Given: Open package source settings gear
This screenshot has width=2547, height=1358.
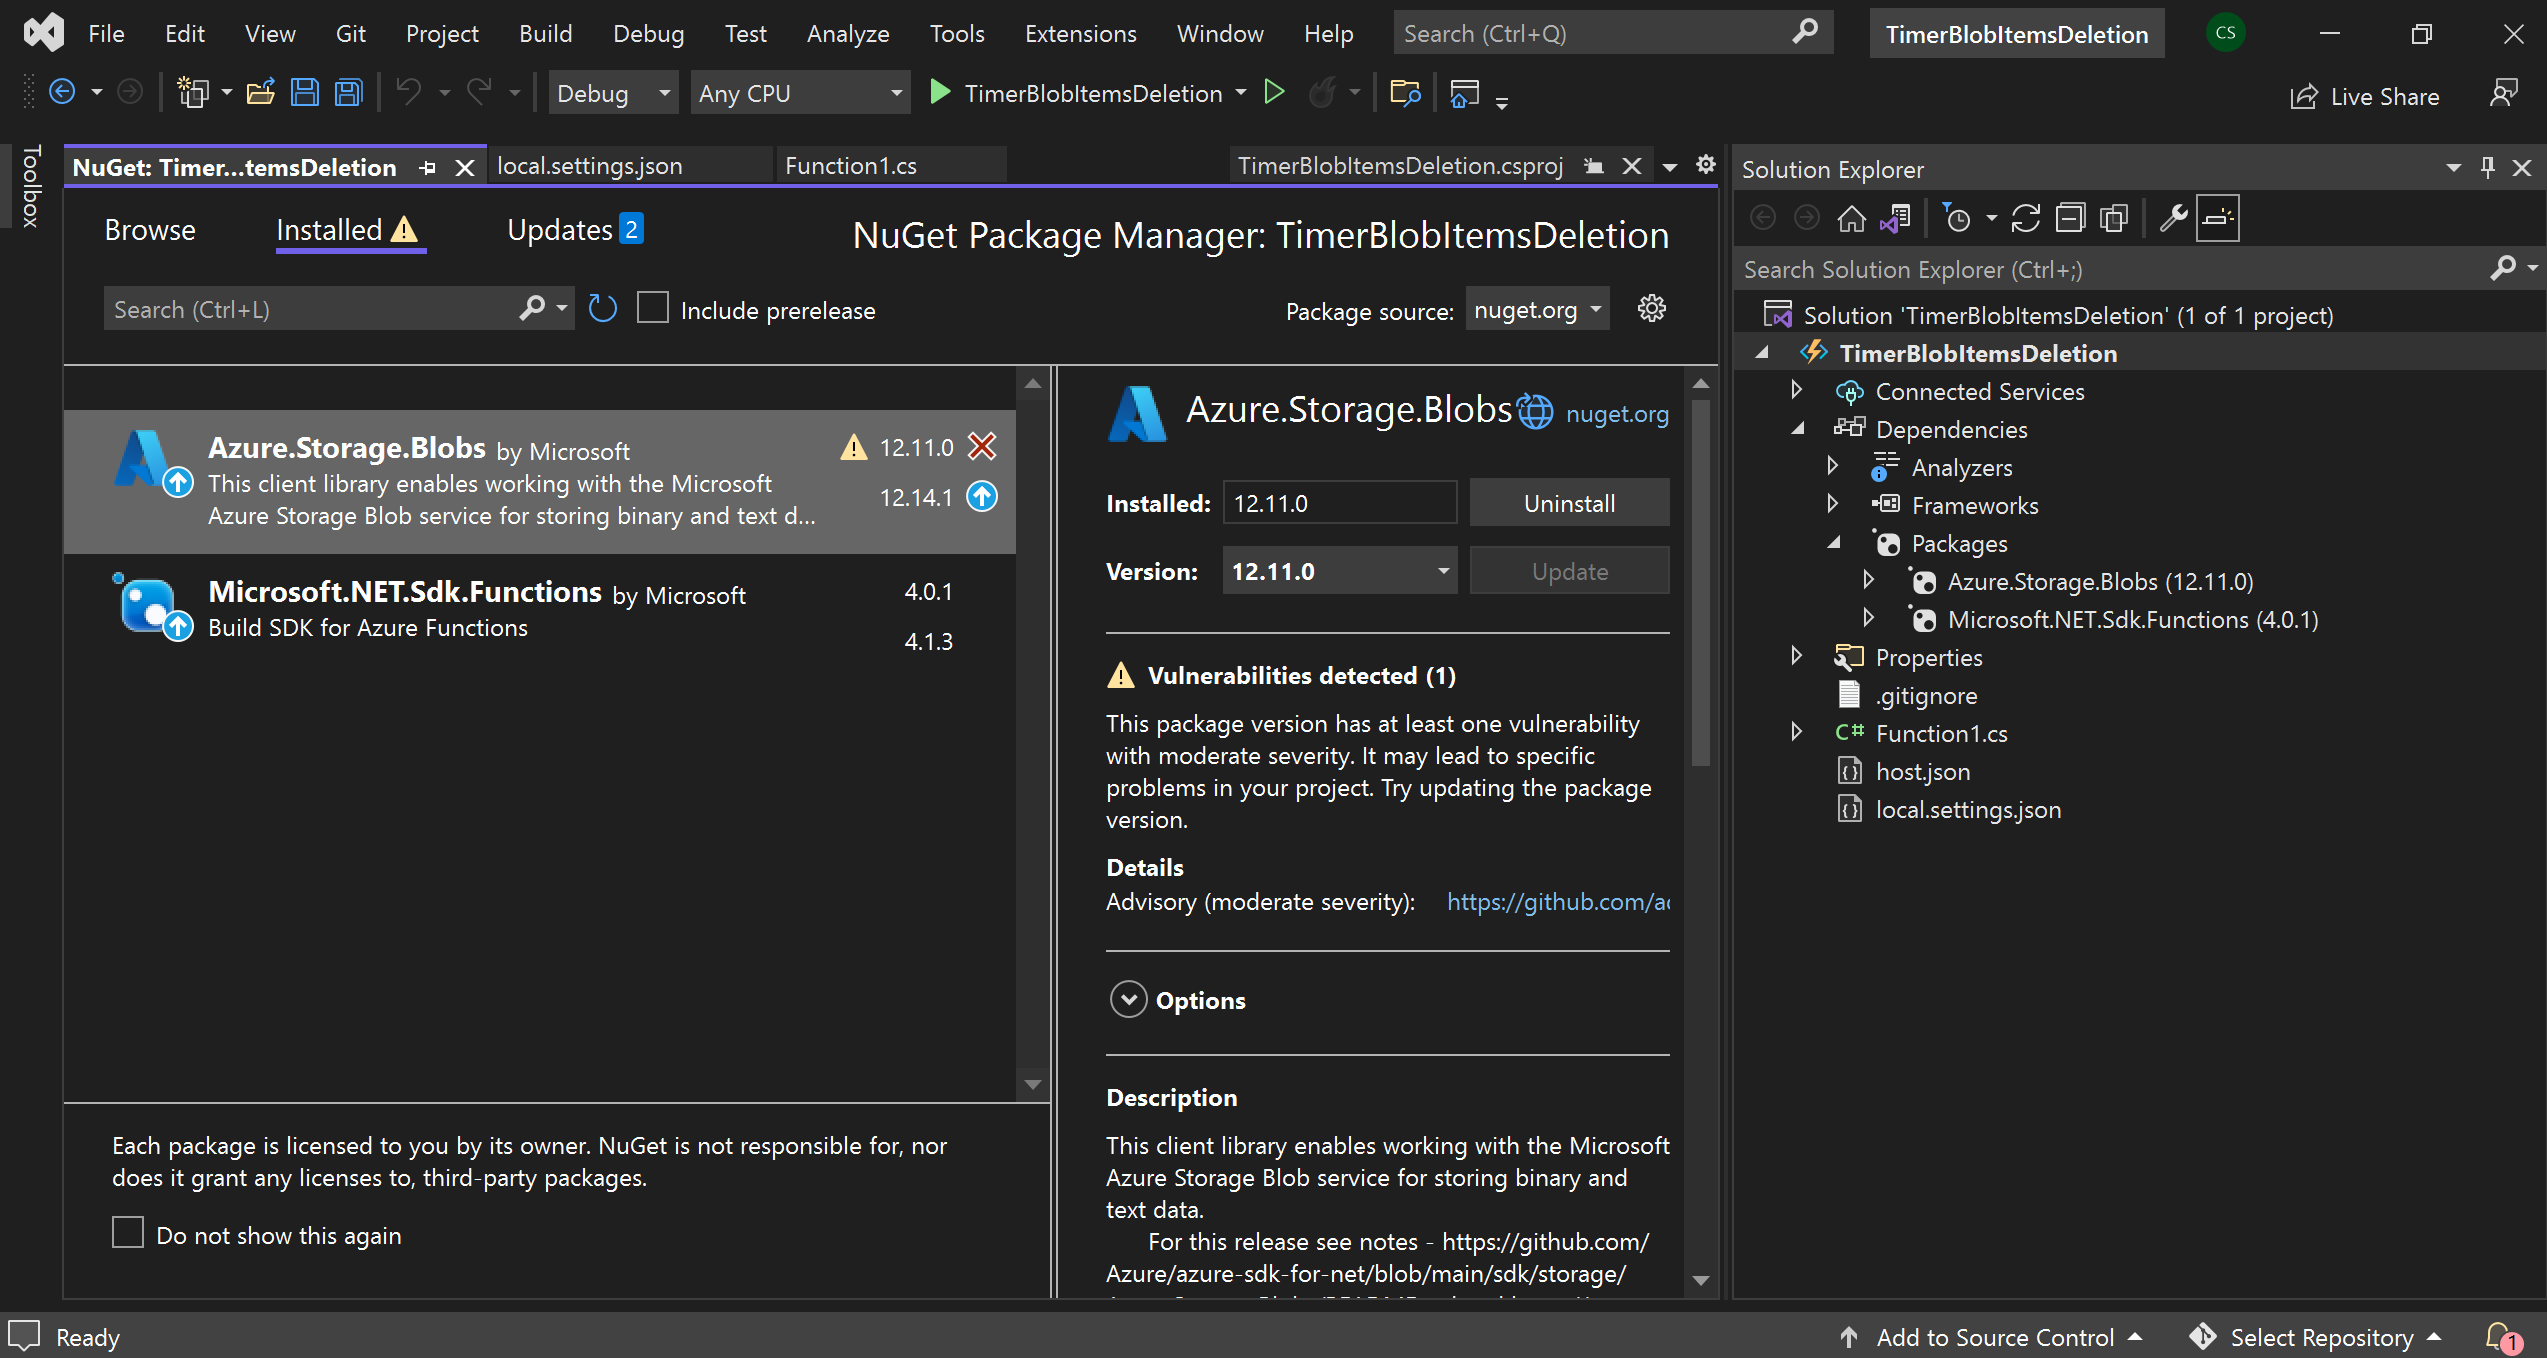Looking at the screenshot, I should [1652, 309].
